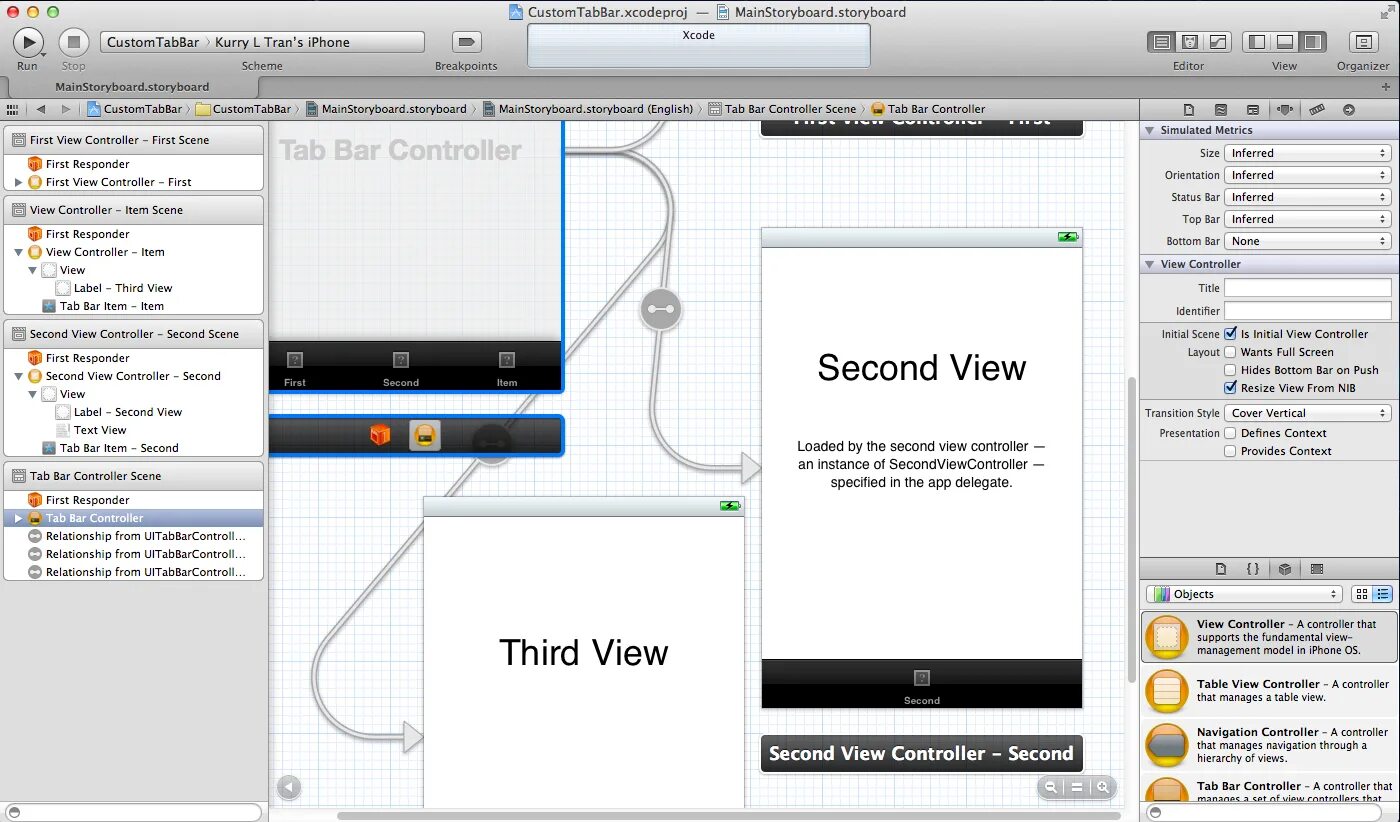Enable Provides Context checkbox

[1231, 451]
